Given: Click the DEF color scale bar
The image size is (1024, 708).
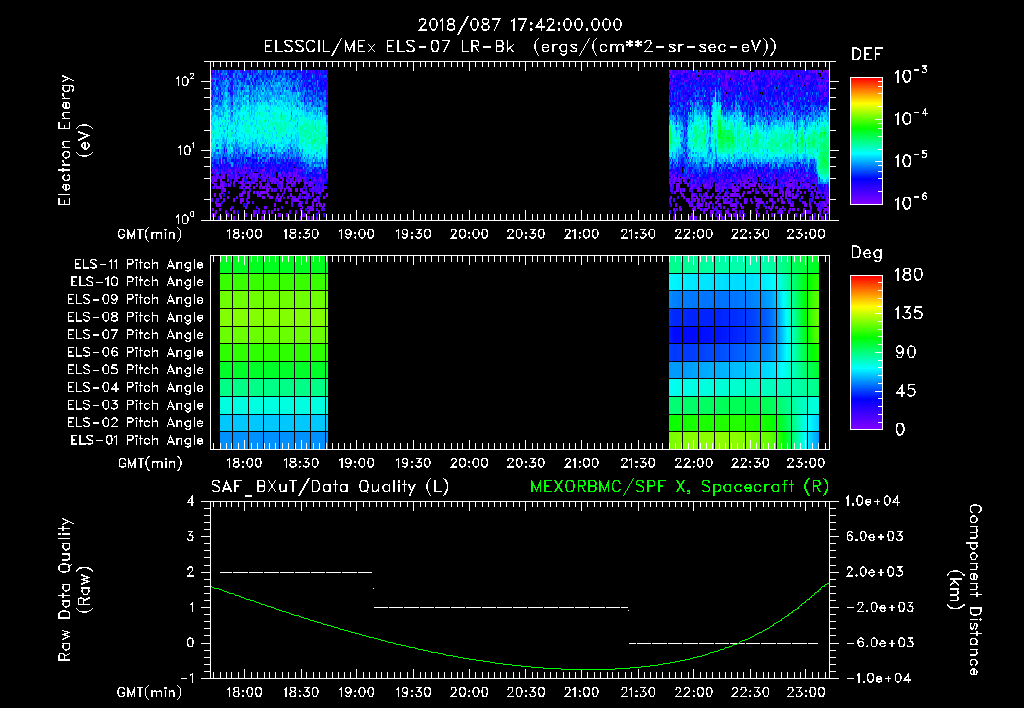Looking at the screenshot, I should tap(866, 141).
